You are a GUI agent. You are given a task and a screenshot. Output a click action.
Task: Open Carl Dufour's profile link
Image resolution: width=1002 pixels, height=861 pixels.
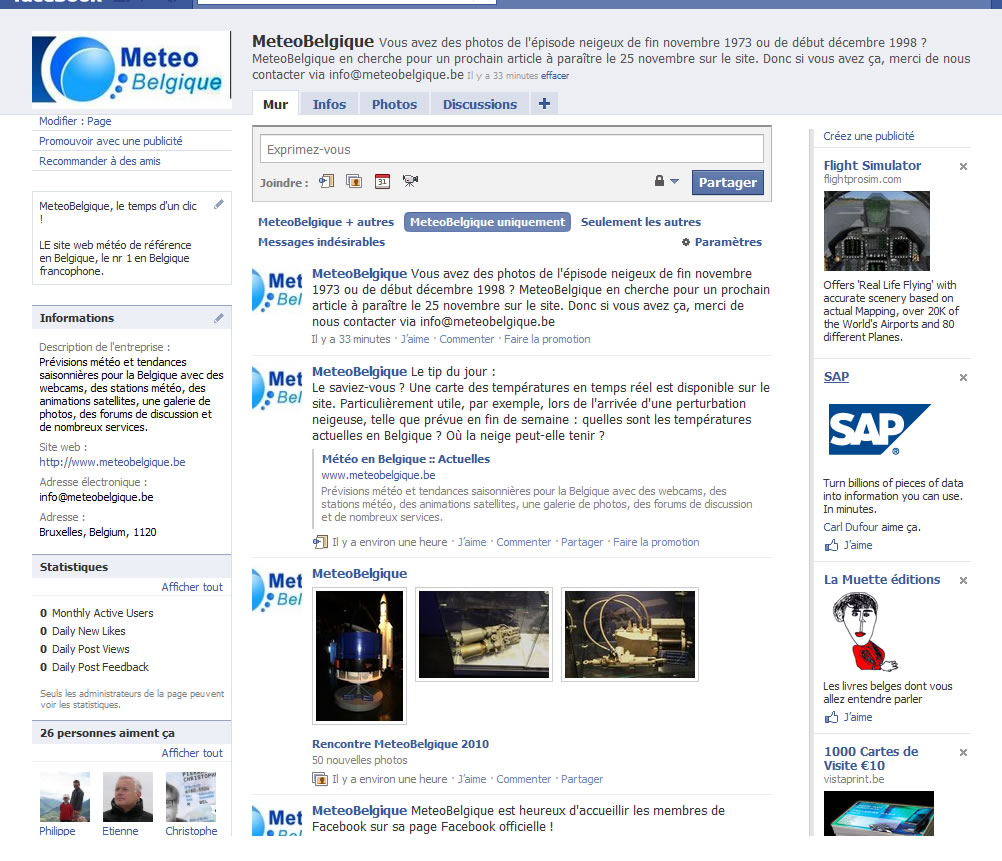coord(851,527)
